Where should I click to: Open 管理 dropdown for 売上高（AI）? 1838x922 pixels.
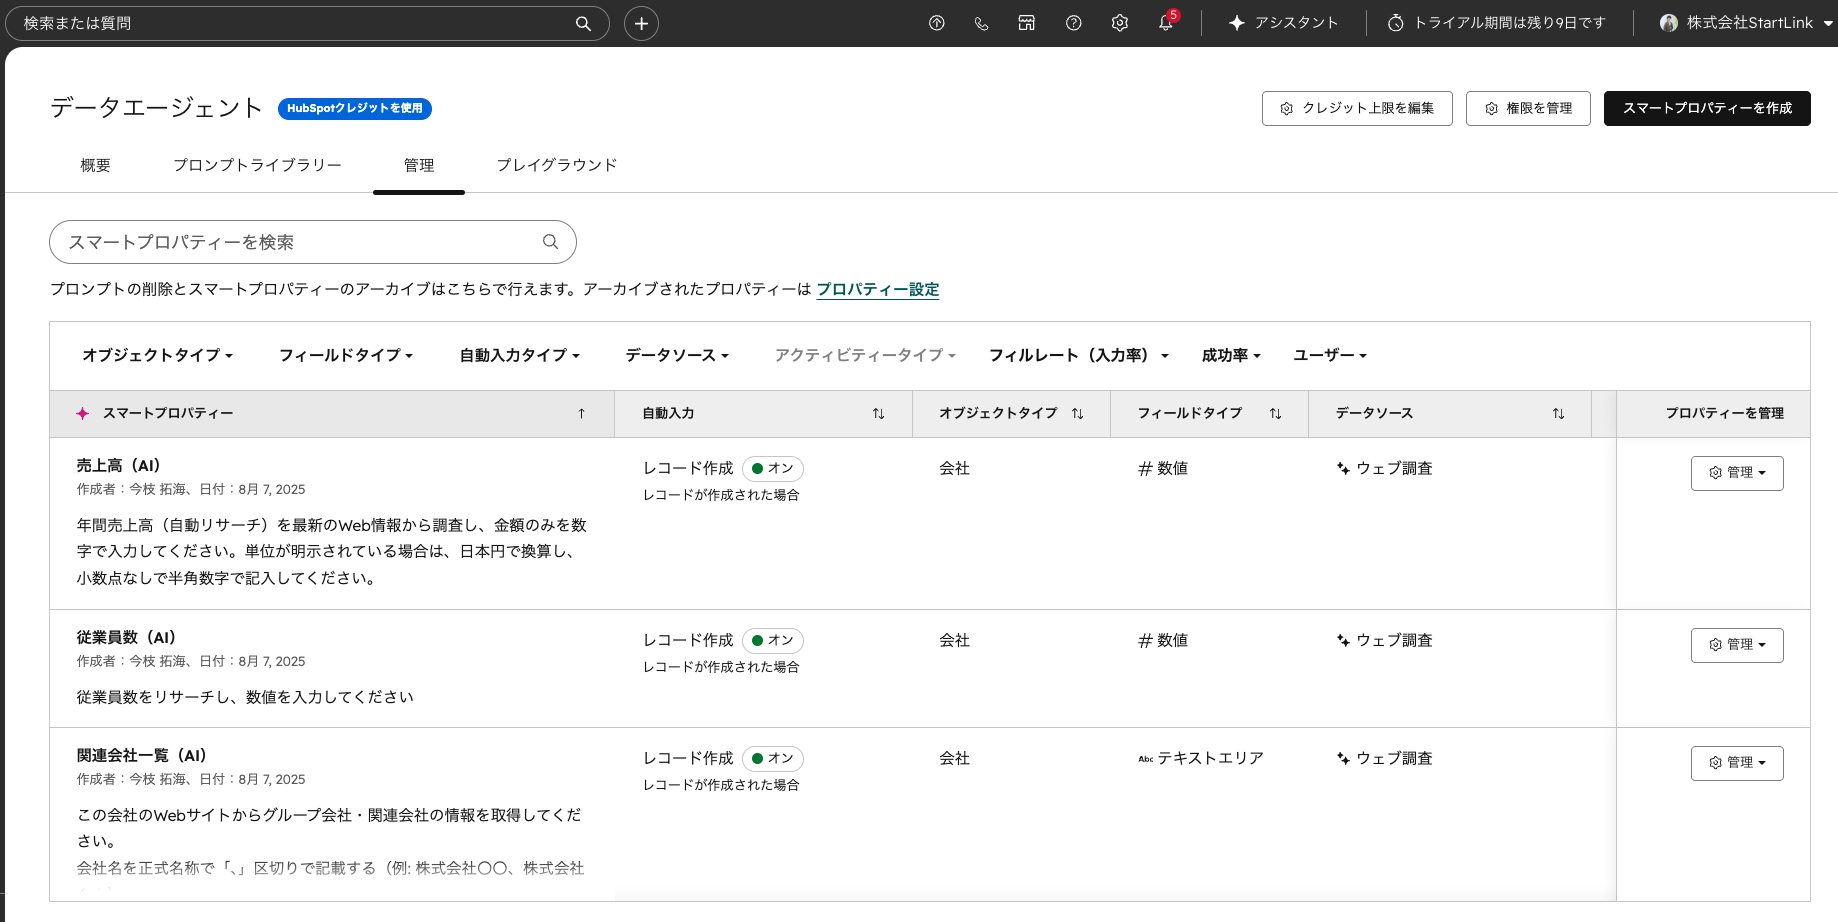(x=1737, y=473)
